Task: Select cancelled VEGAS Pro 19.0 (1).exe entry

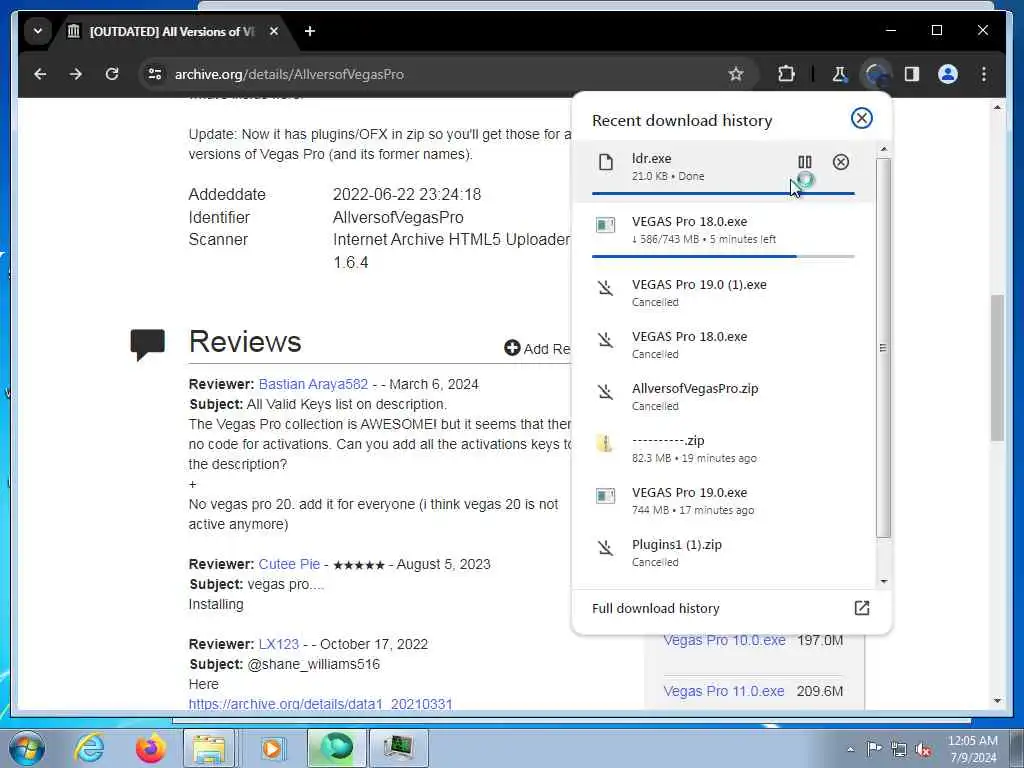Action: (x=723, y=293)
